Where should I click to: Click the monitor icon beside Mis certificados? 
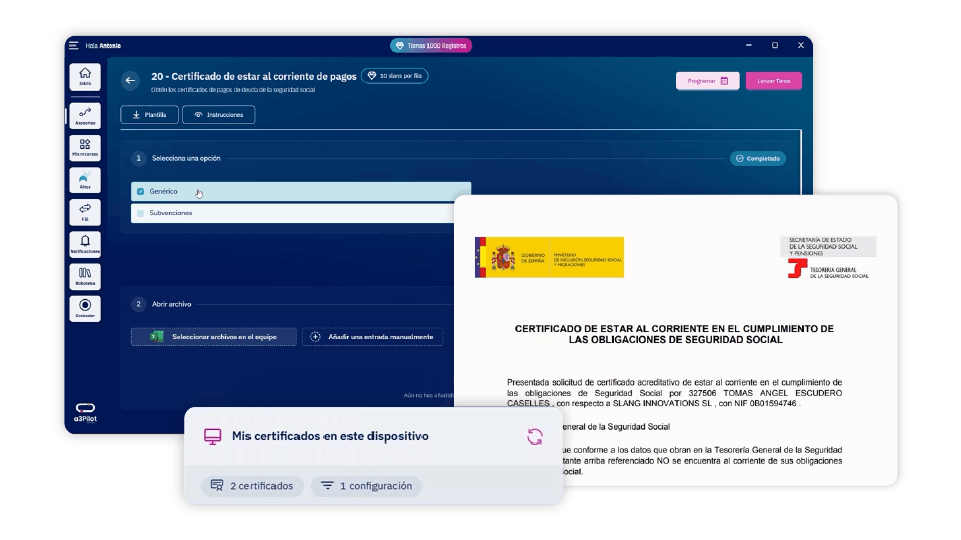pyautogui.click(x=213, y=436)
